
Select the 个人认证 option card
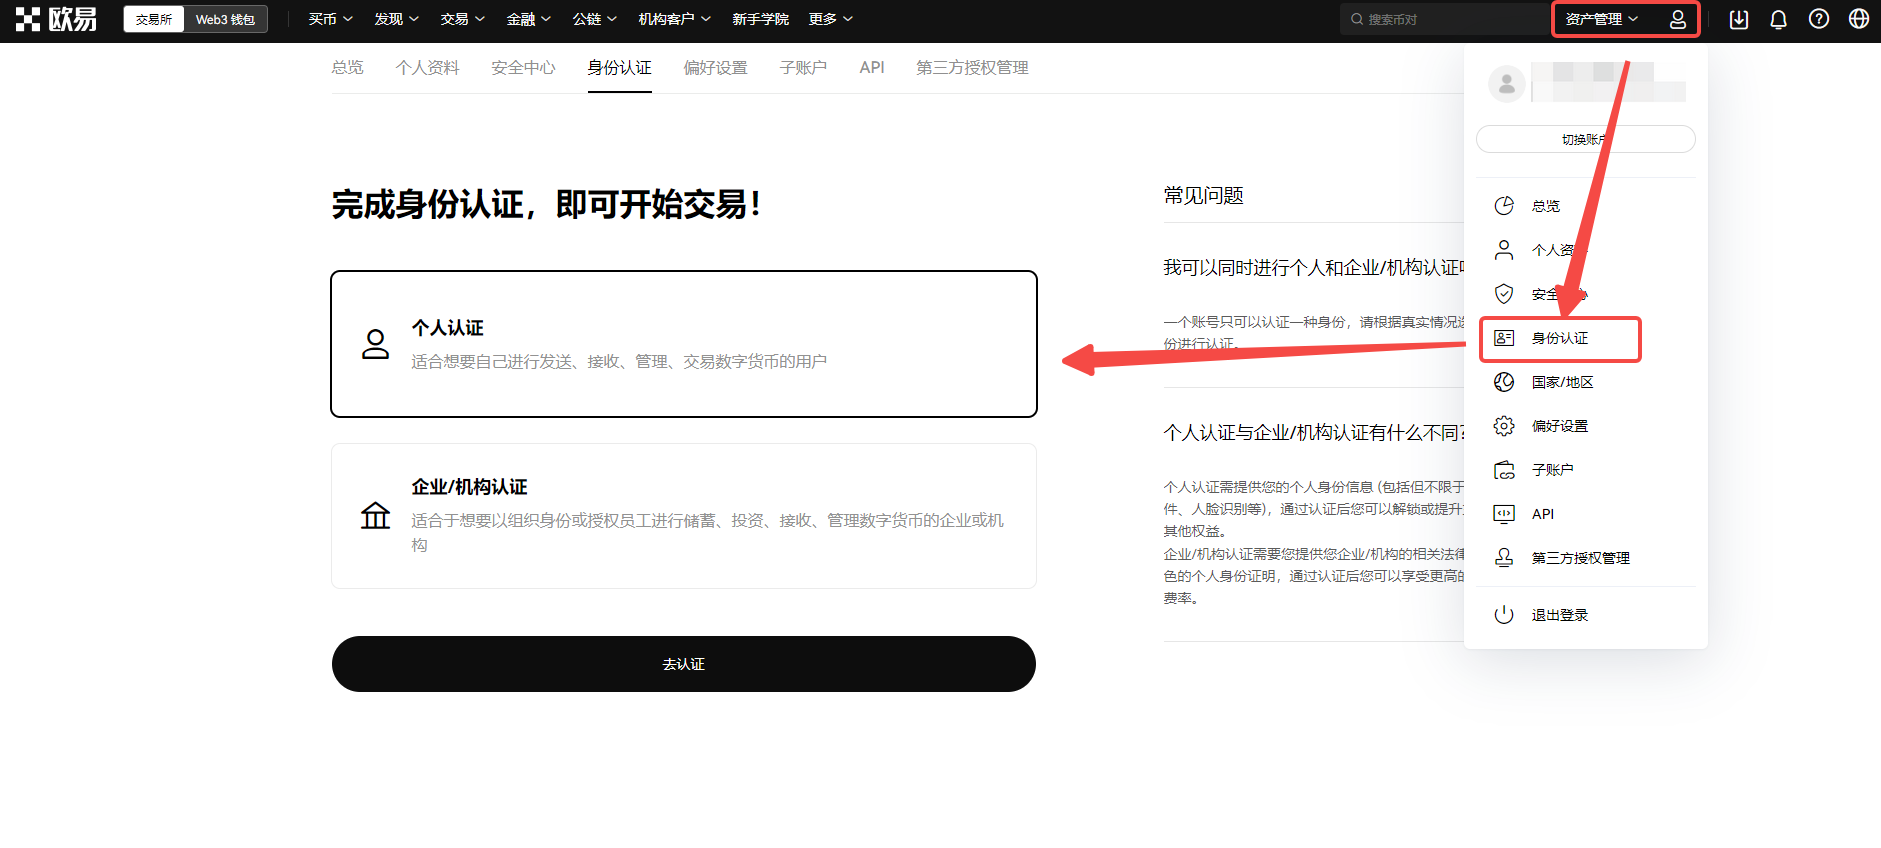(x=684, y=344)
